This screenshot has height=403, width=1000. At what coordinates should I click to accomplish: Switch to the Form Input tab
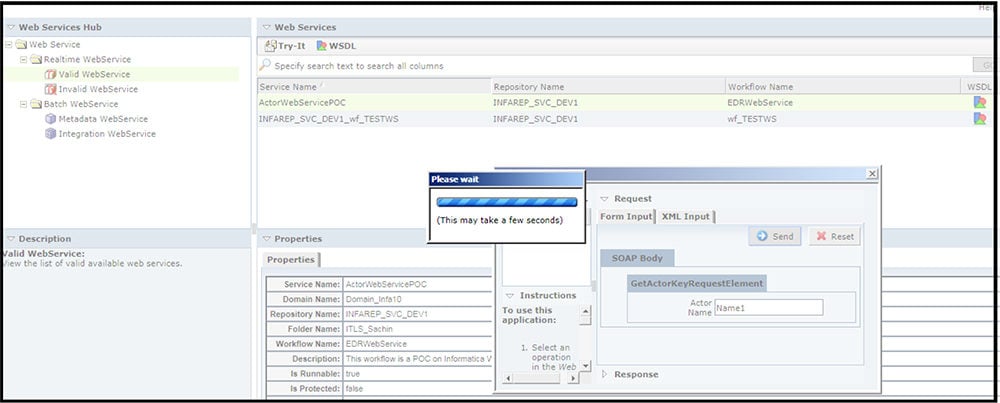626,216
